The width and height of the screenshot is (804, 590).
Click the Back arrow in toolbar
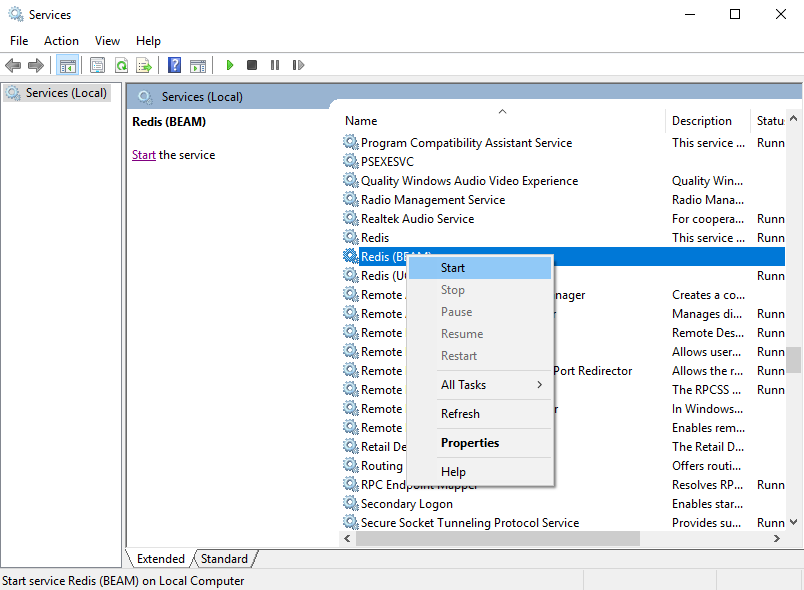click(13, 65)
